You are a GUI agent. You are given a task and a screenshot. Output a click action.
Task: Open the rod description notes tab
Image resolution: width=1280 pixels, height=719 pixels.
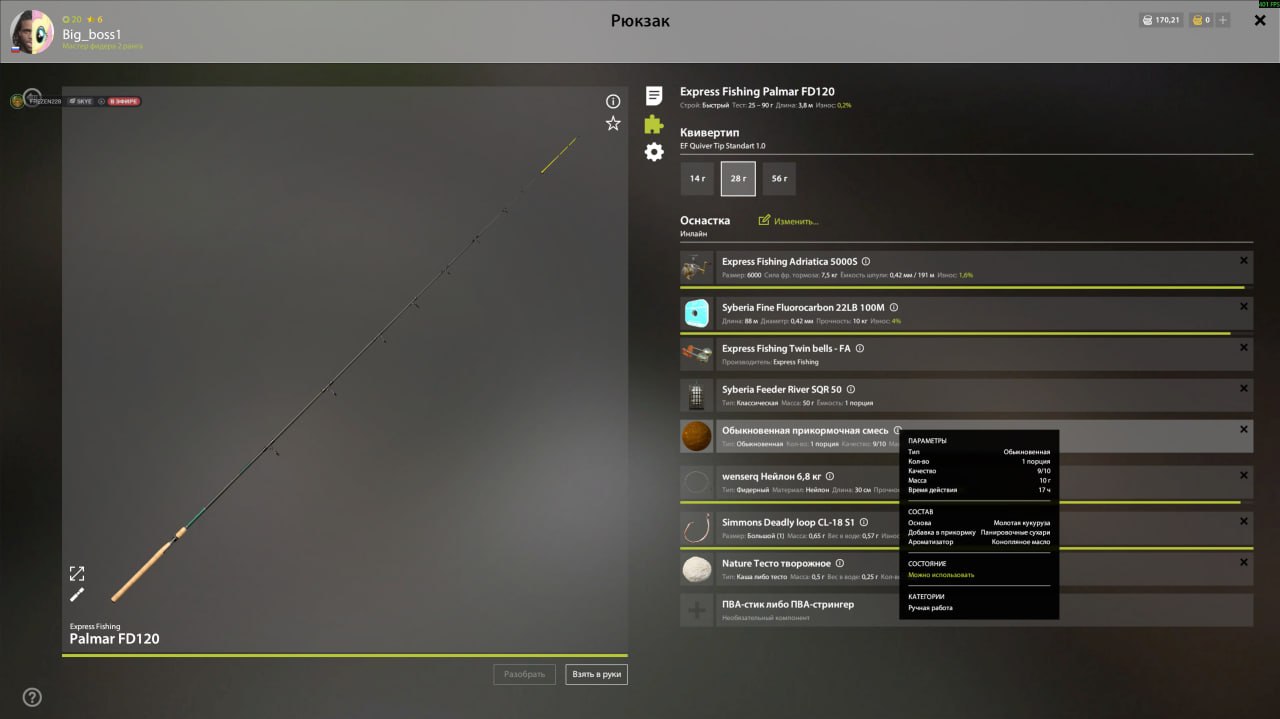(654, 96)
